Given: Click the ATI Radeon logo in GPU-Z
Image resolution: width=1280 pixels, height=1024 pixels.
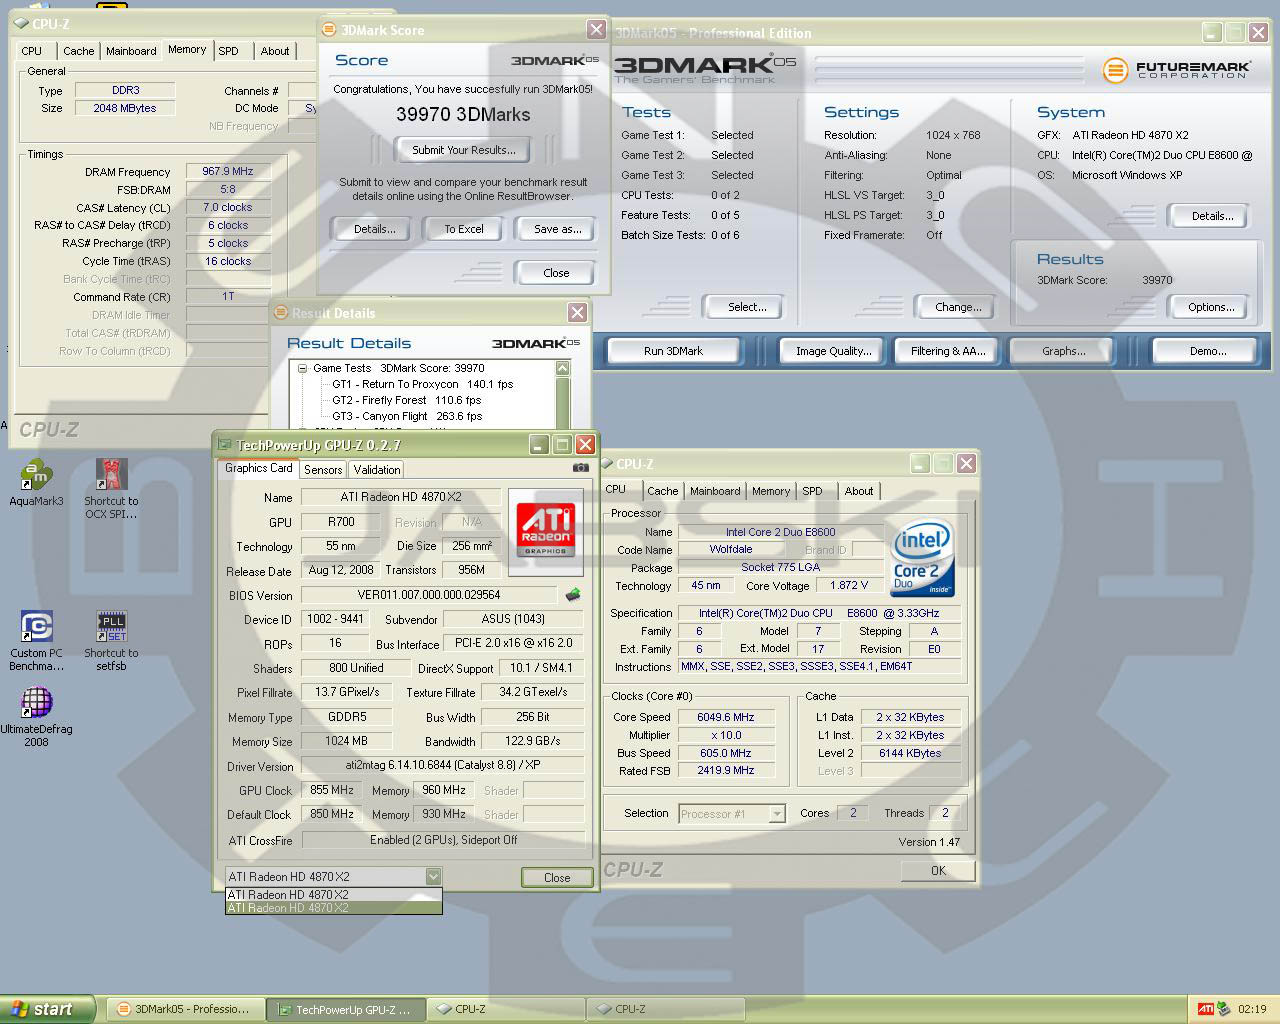Looking at the screenshot, I should 545,532.
